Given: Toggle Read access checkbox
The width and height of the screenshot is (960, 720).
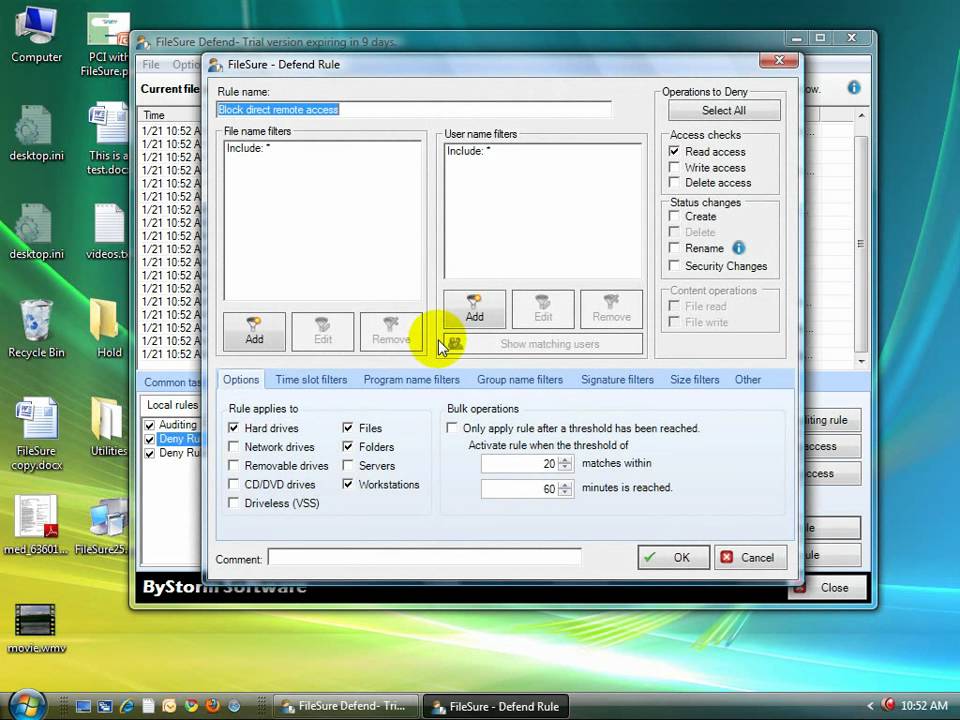Looking at the screenshot, I should pyautogui.click(x=674, y=151).
